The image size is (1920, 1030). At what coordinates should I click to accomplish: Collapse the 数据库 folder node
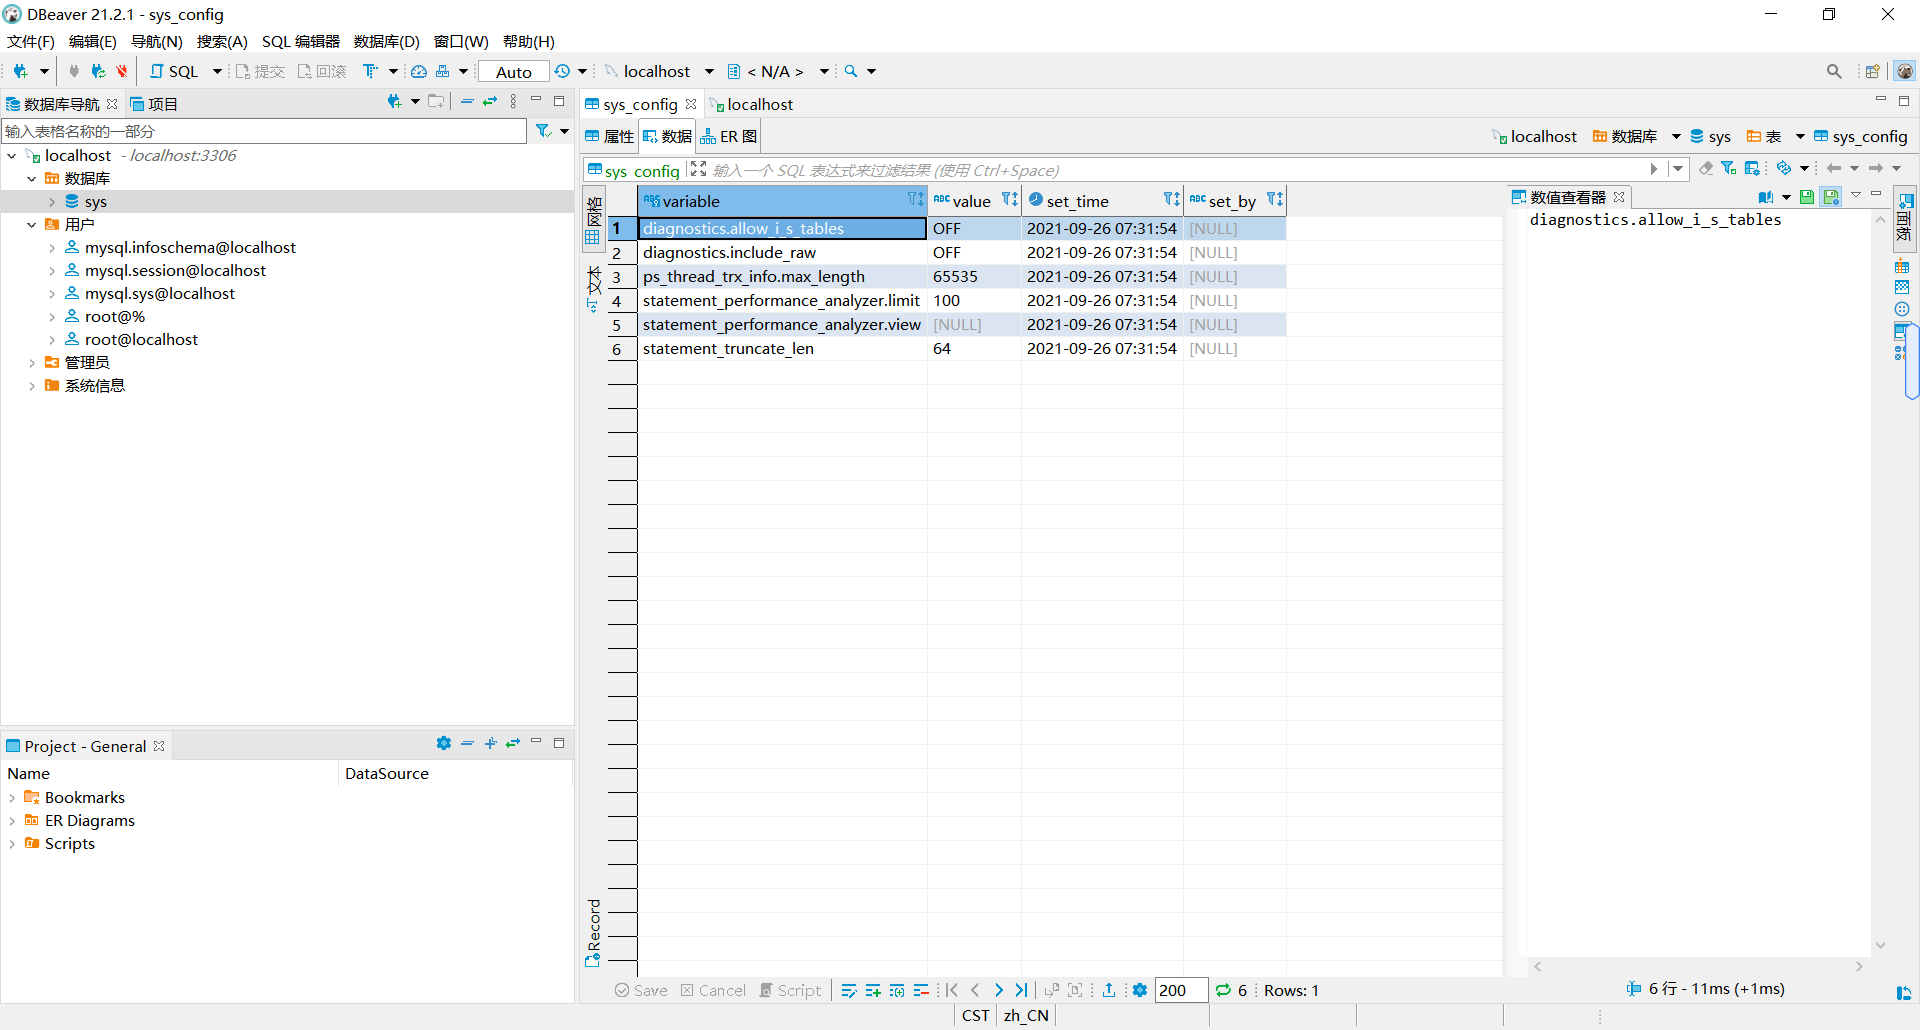point(32,179)
